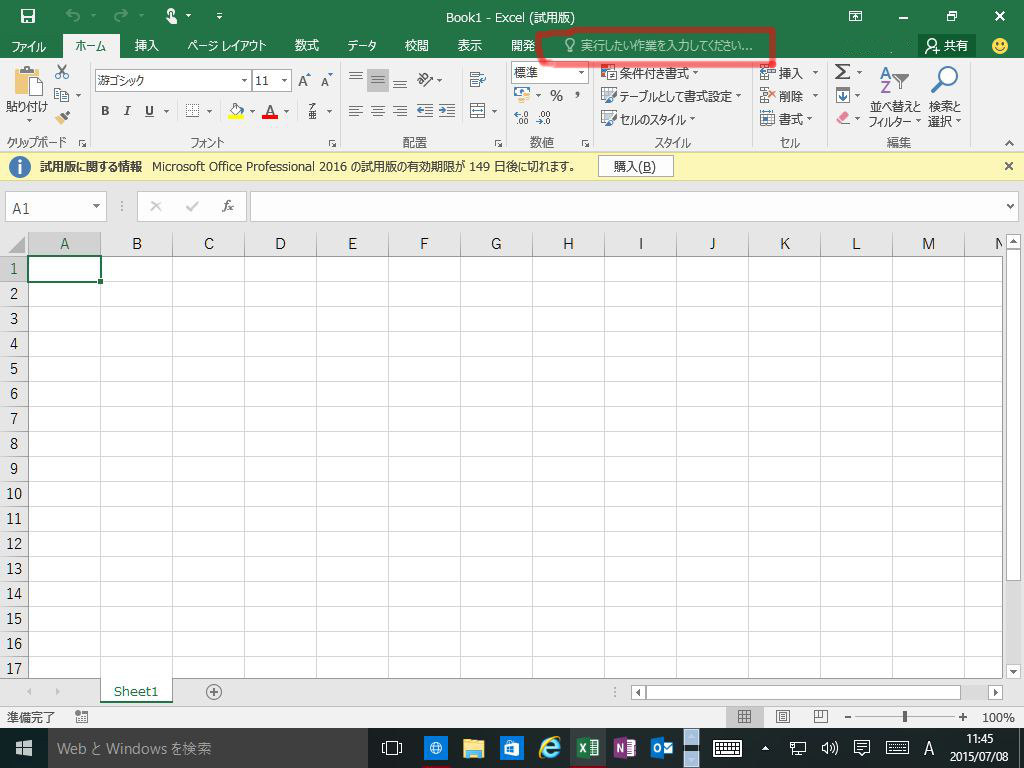Click the new sheet plus icon

pos(214,692)
